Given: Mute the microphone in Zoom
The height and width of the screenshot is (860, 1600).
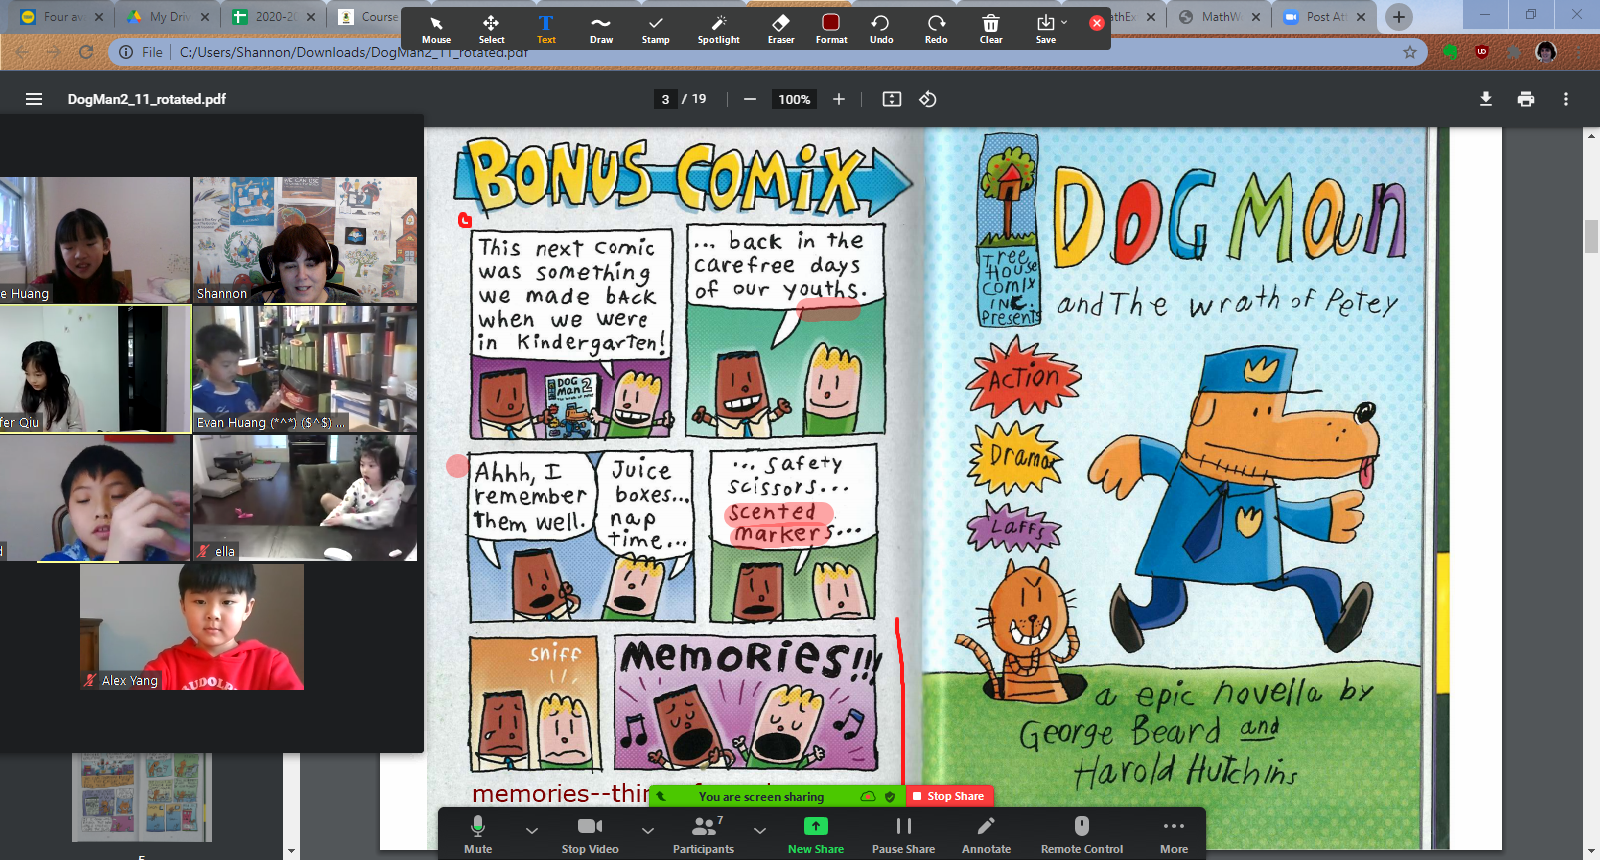Looking at the screenshot, I should [x=478, y=834].
